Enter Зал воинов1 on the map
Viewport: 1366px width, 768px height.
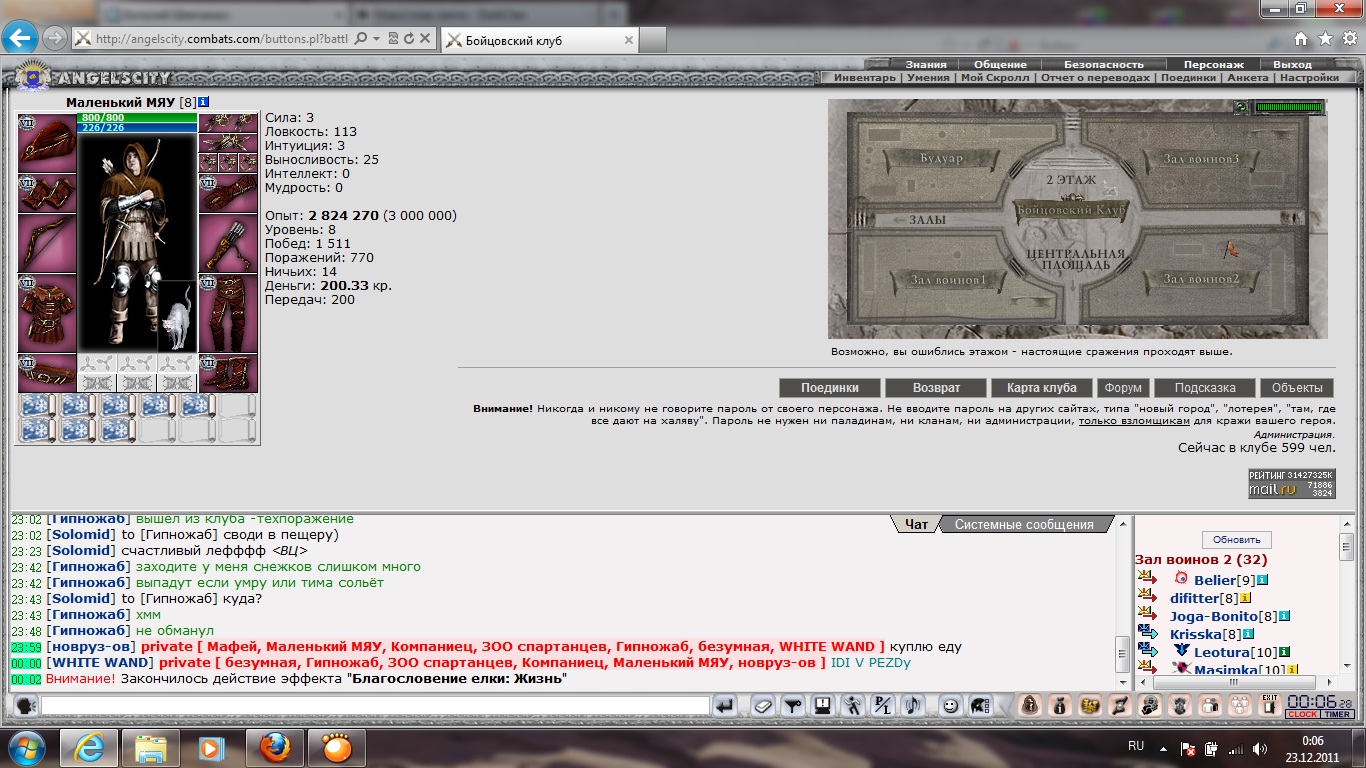coord(948,279)
